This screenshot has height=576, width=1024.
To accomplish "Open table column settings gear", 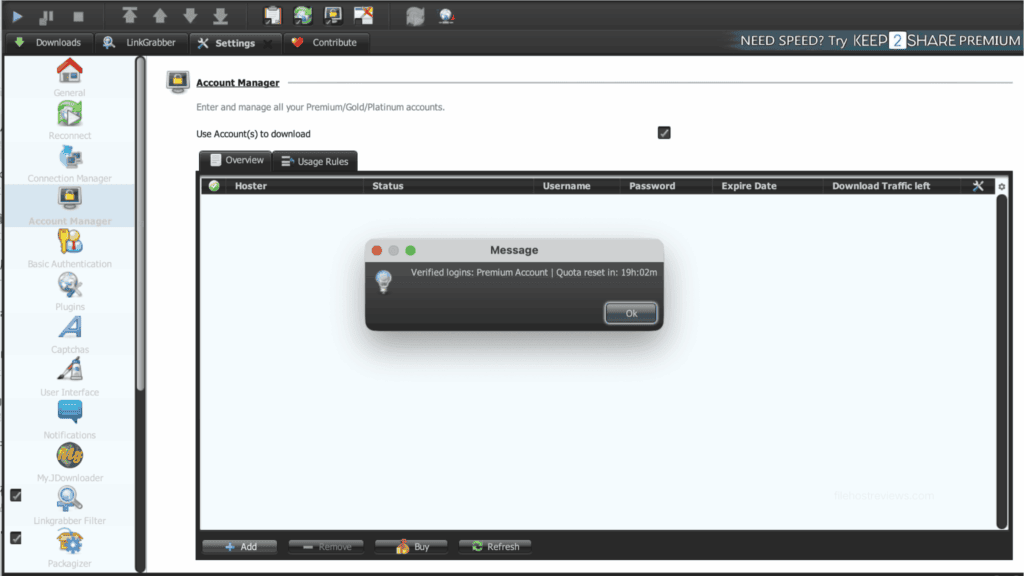I will tap(1002, 187).
